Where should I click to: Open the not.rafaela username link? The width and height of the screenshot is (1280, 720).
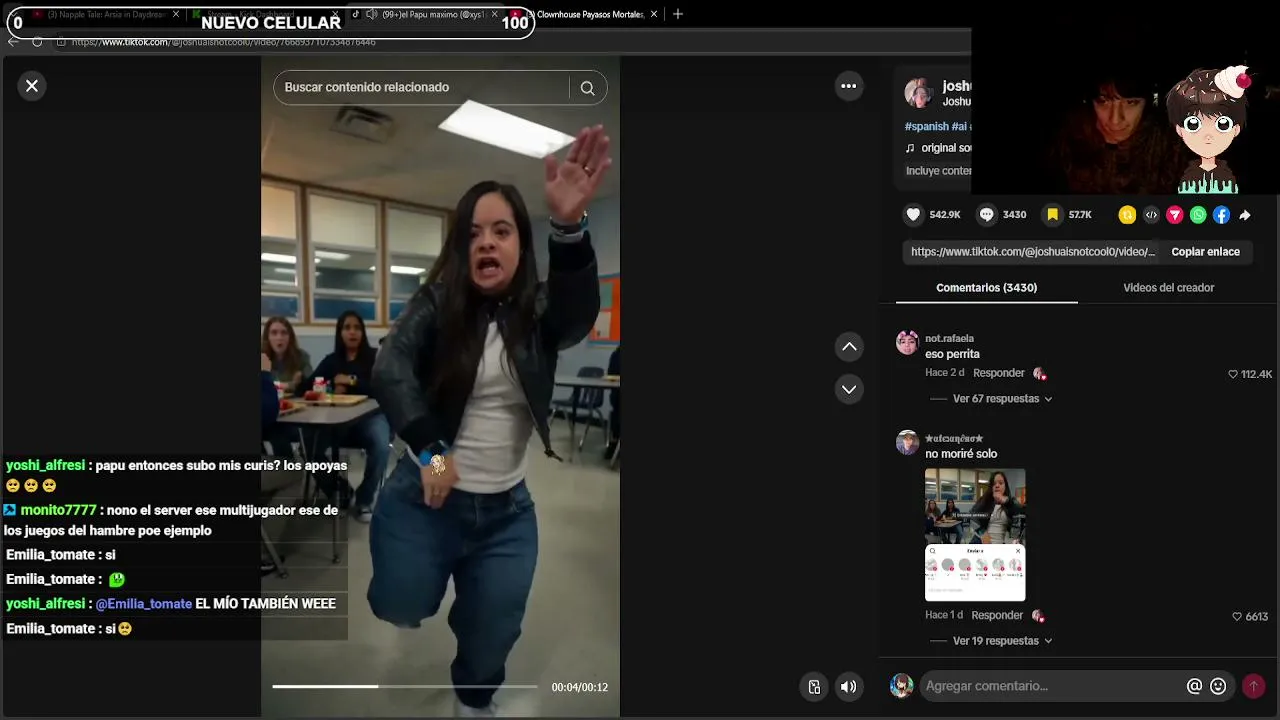[949, 339]
